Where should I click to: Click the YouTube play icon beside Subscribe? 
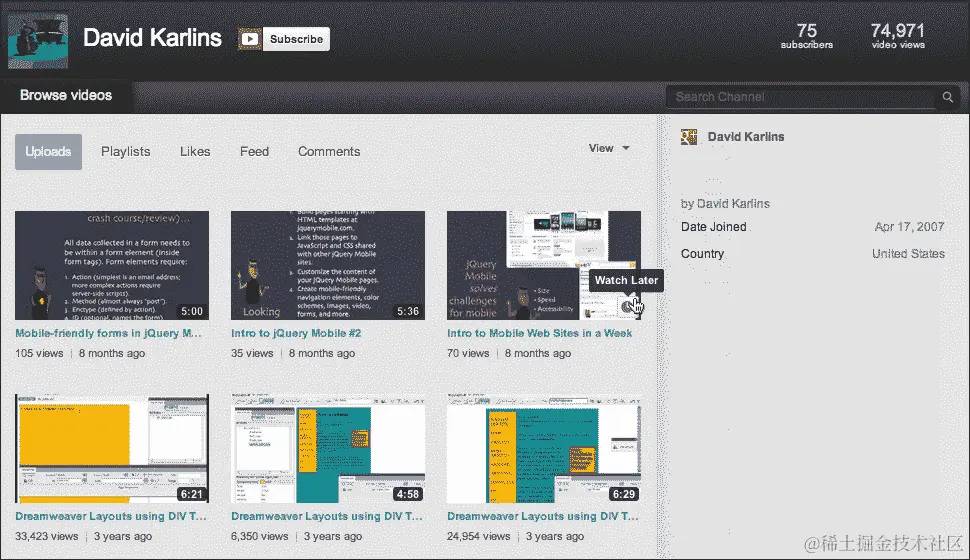tap(250, 39)
